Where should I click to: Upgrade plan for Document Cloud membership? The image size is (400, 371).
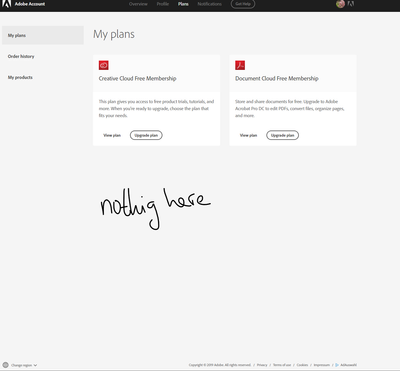pyautogui.click(x=282, y=135)
